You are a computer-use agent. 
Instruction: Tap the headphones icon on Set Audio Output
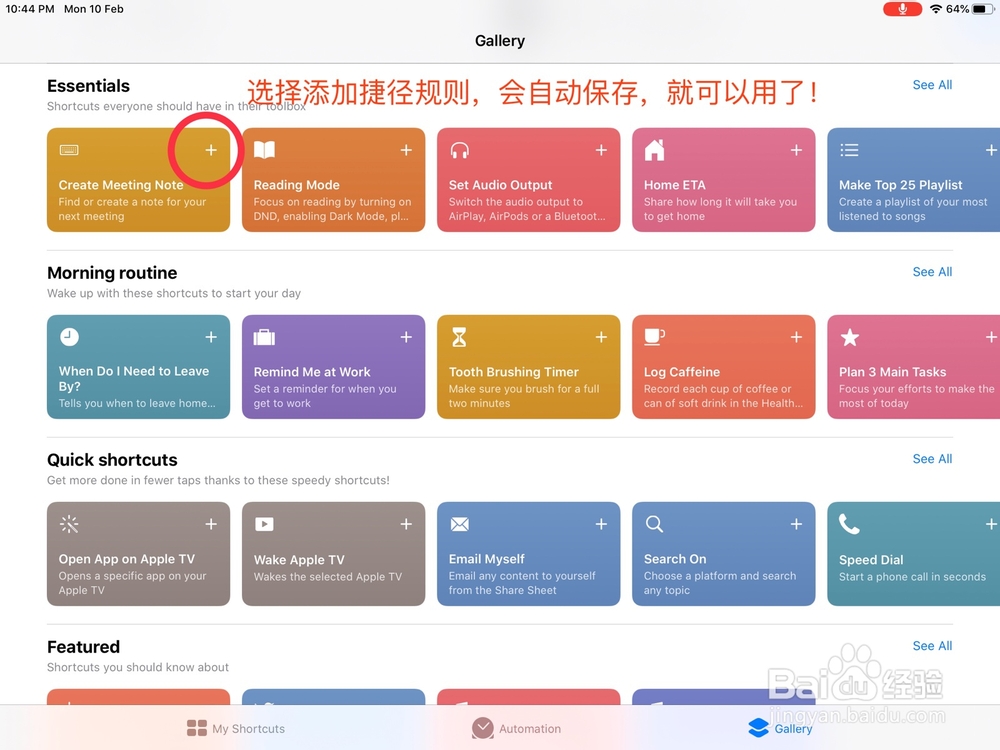click(459, 150)
